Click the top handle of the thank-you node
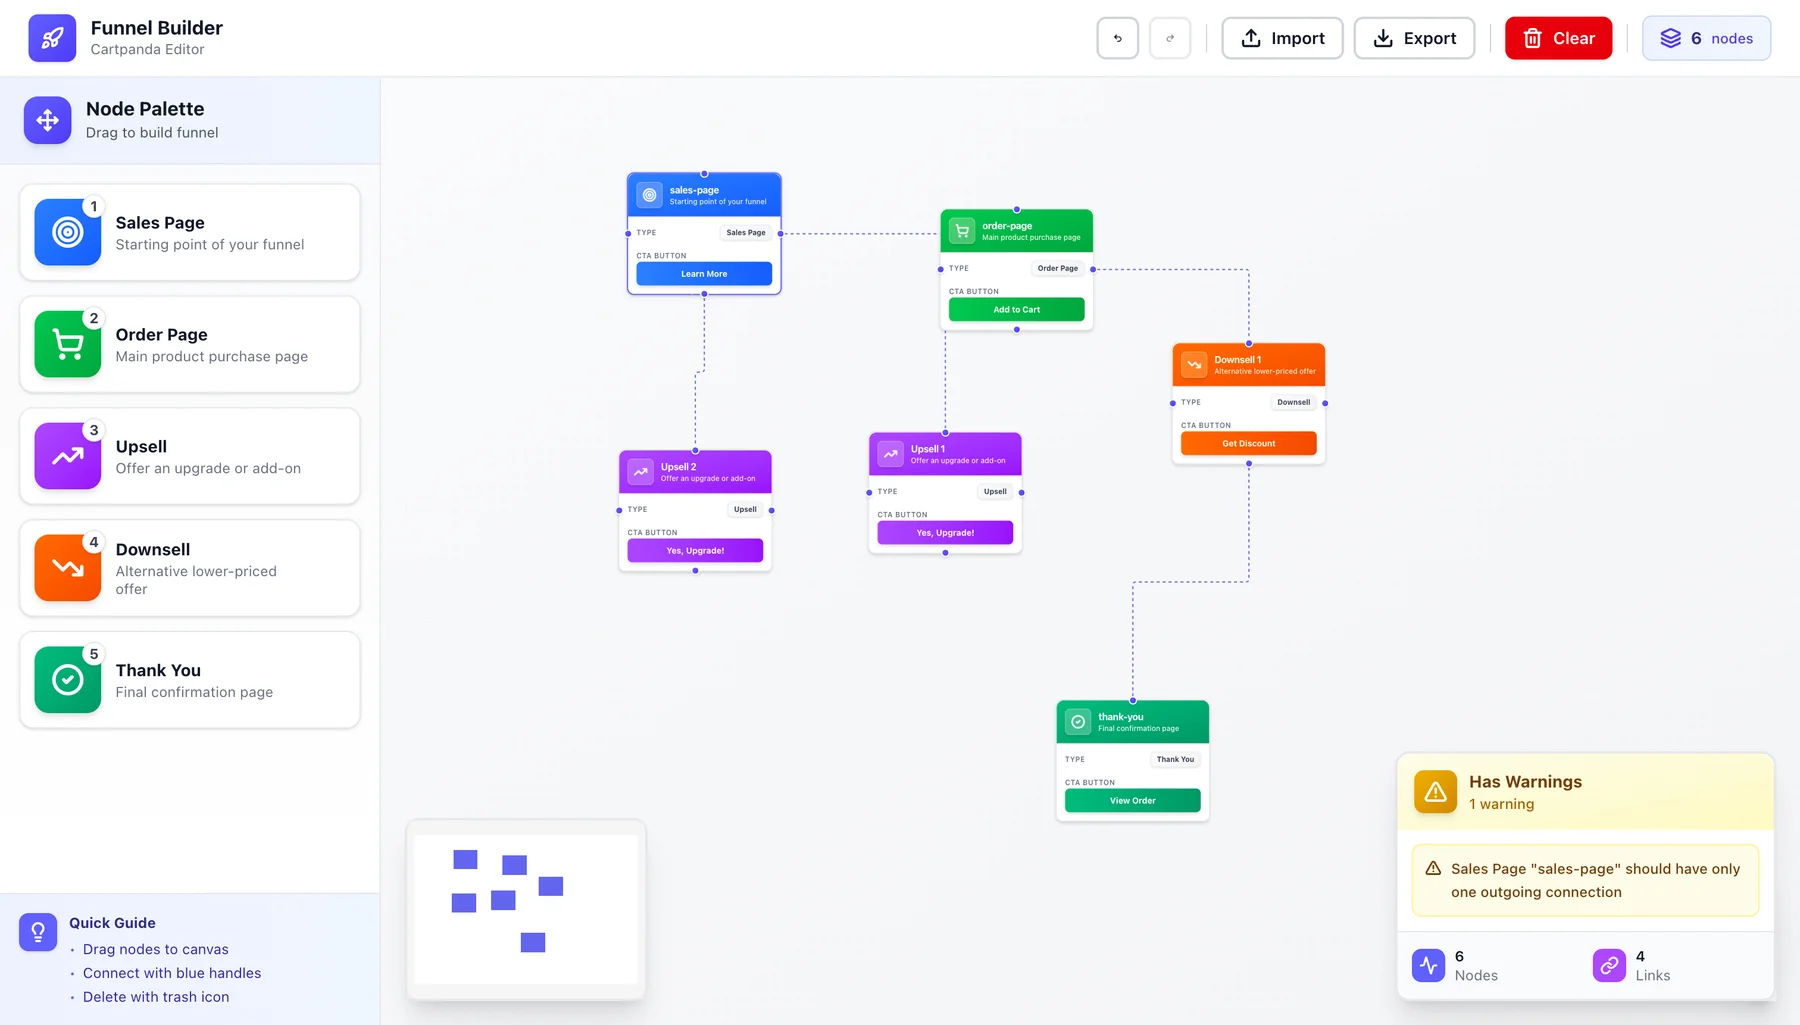1800x1025 pixels. pos(1133,701)
